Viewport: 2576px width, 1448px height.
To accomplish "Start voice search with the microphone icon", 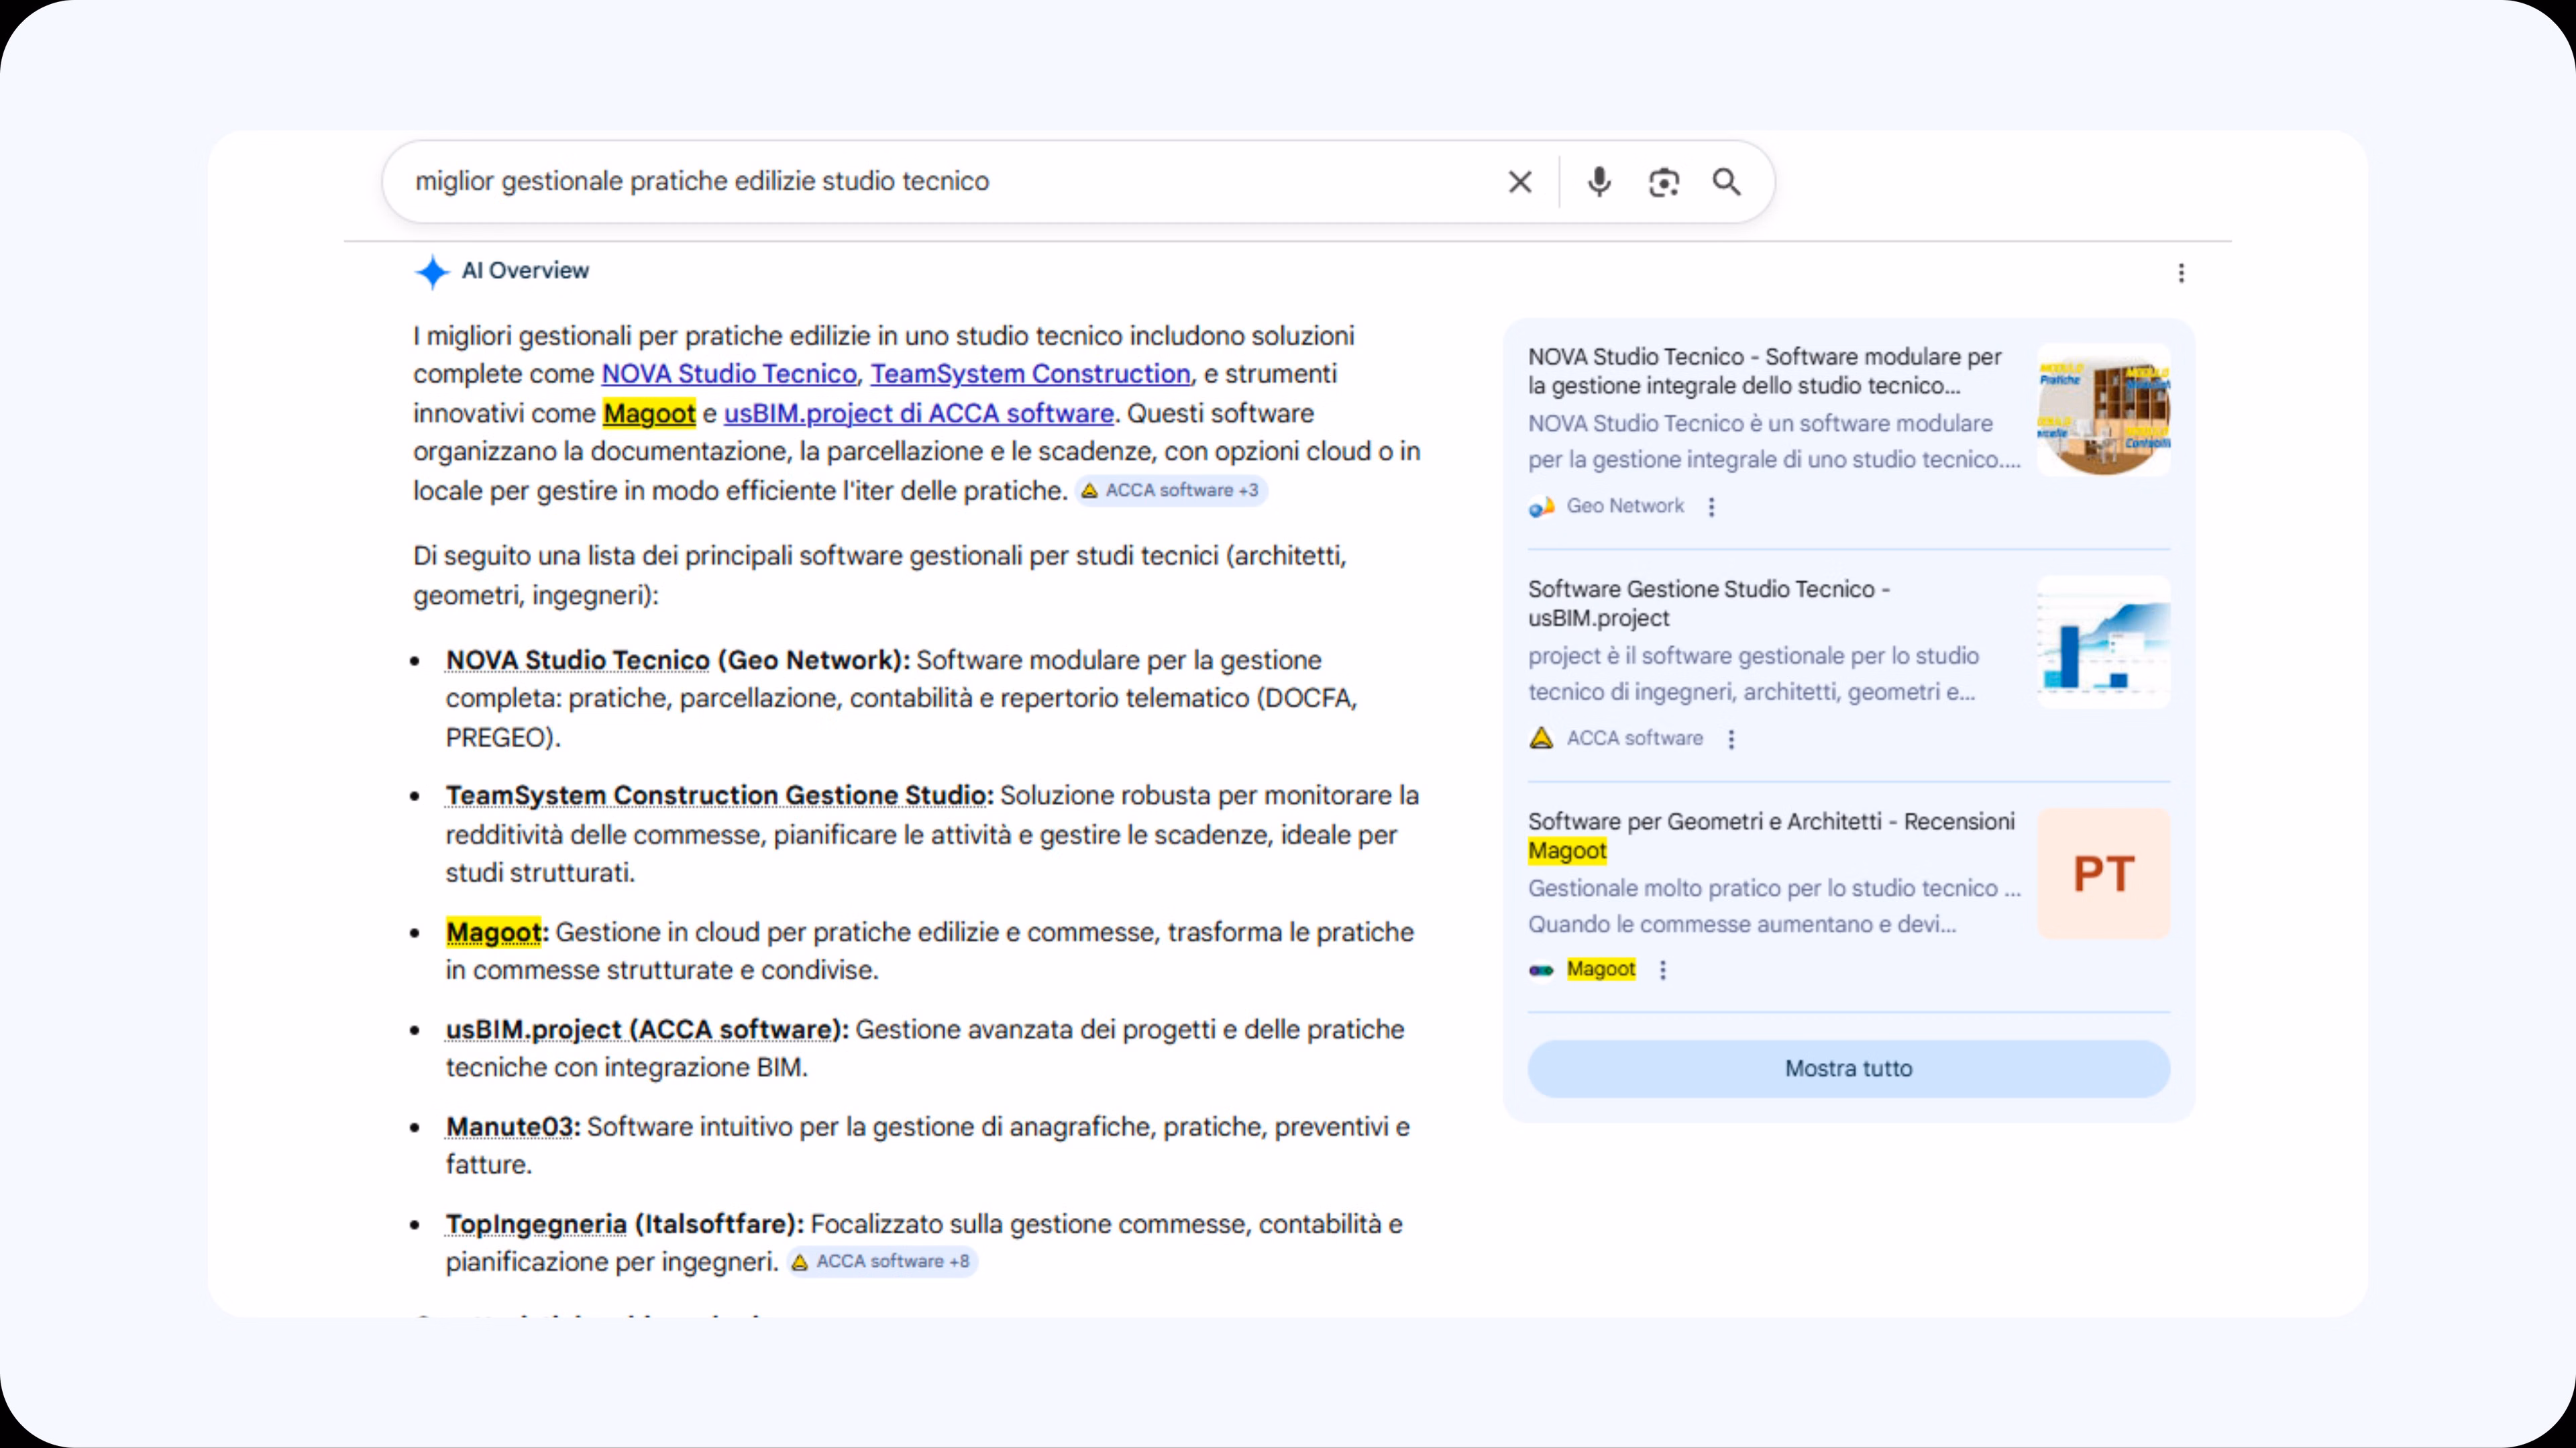I will (1599, 182).
